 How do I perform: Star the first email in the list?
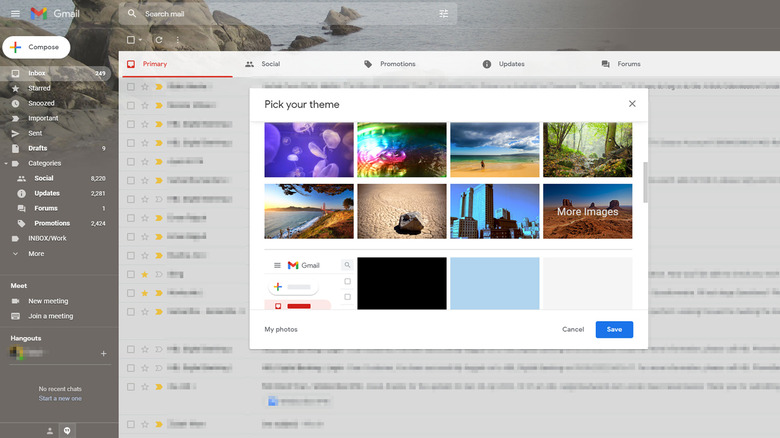point(145,87)
